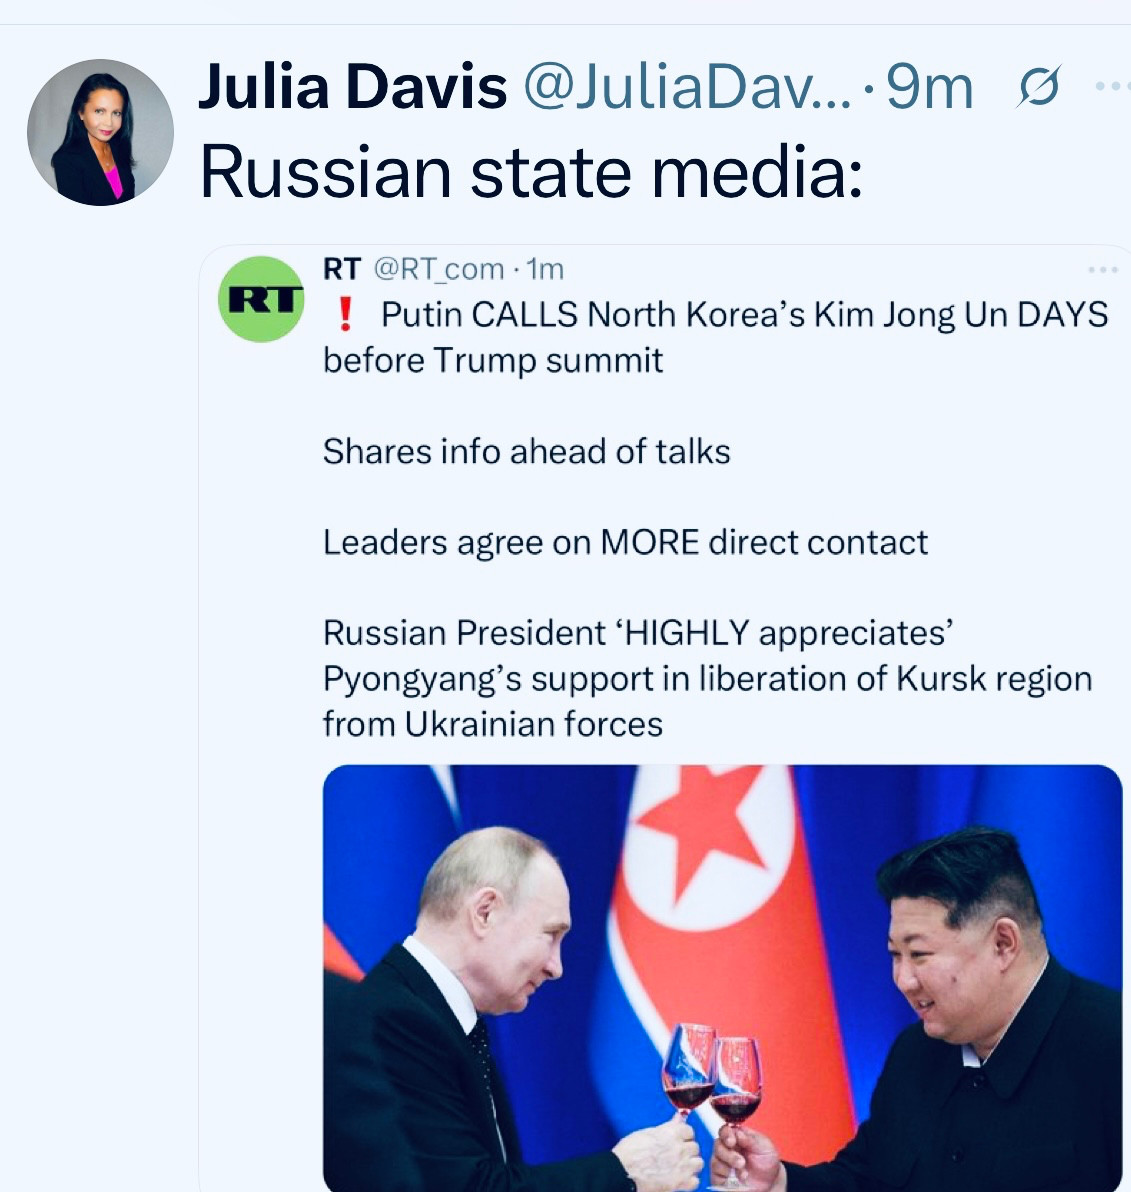This screenshot has height=1192, width=1131.
Task: Click the 'Shares info ahead of talks' line
Action: (x=527, y=452)
